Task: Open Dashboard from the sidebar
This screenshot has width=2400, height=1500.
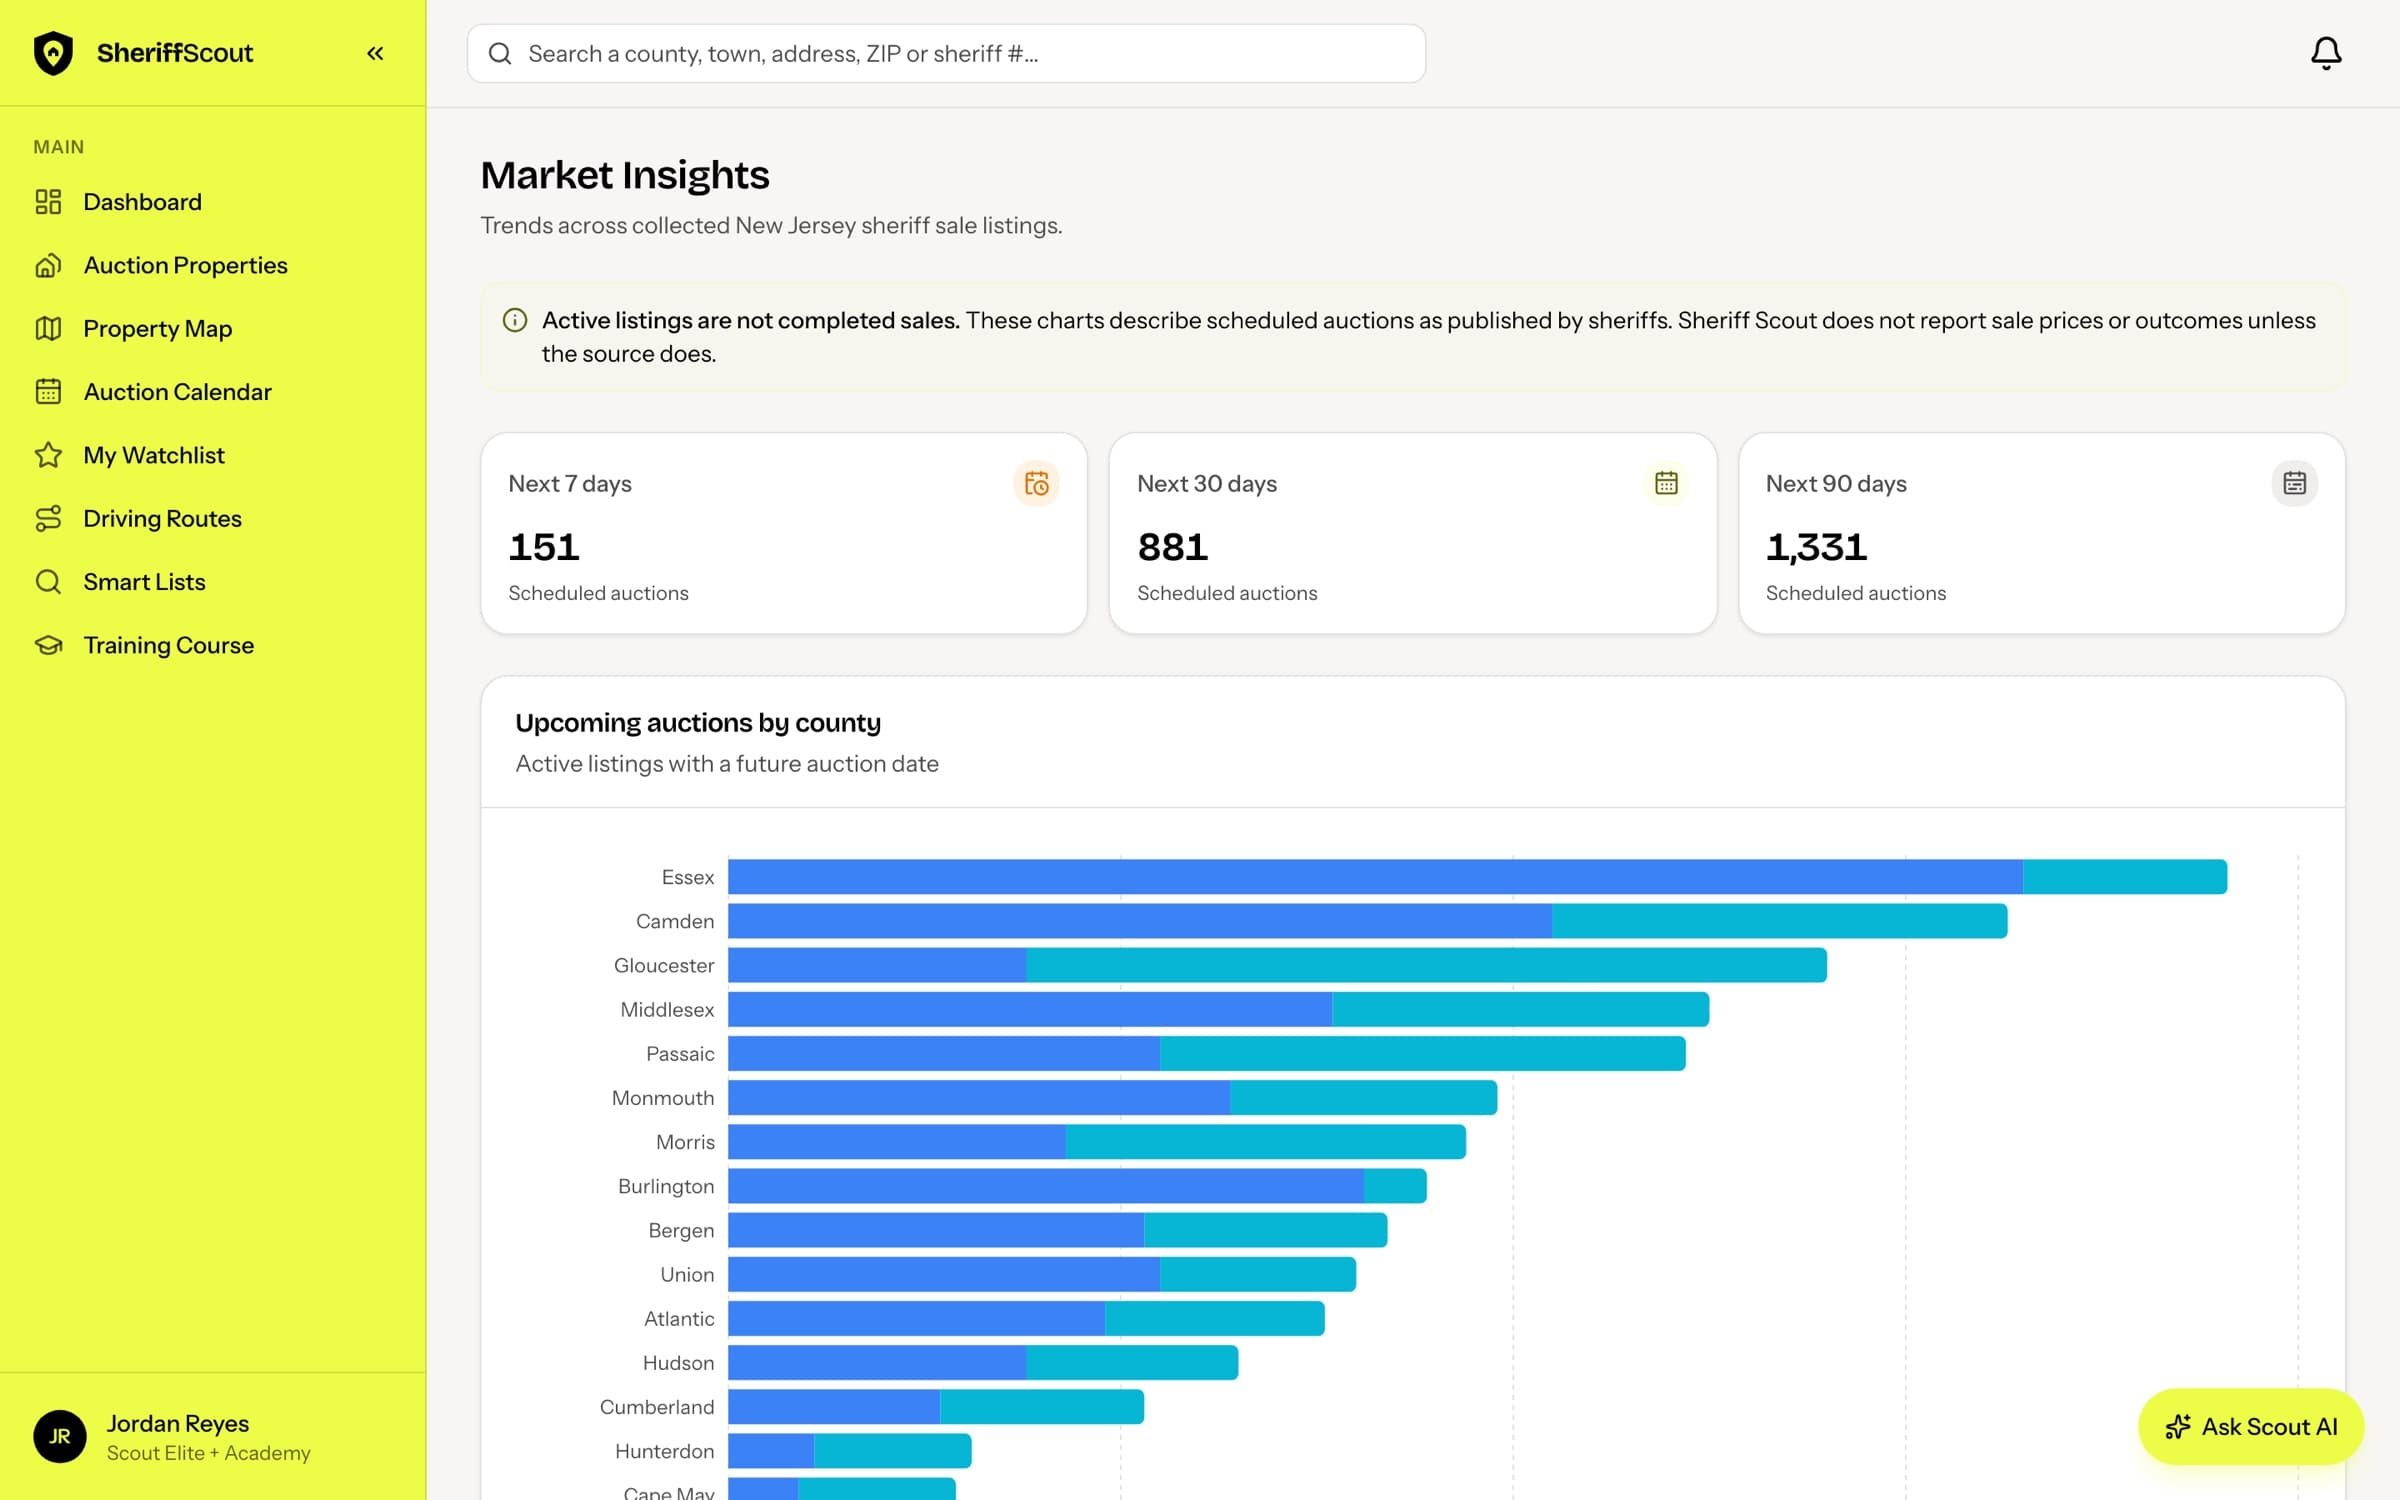Action: [x=212, y=202]
